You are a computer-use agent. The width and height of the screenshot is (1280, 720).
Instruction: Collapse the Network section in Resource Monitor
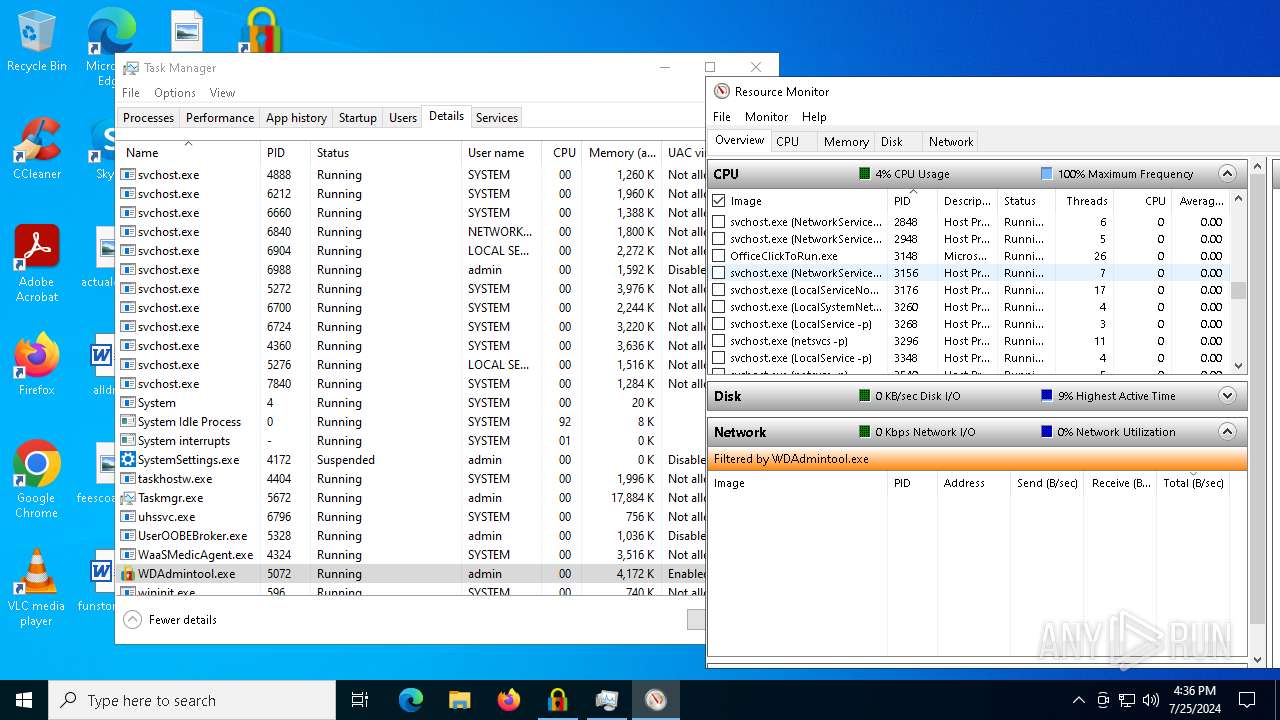(1227, 432)
